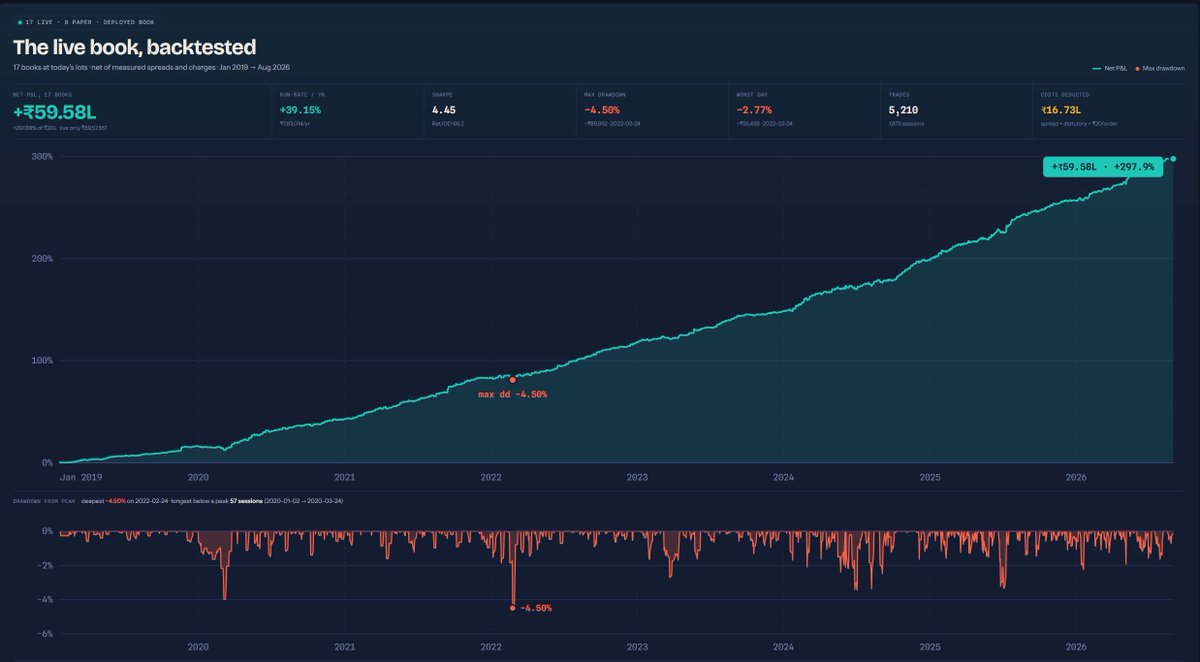Click '2026' on the equity chart axis

tap(1076, 477)
